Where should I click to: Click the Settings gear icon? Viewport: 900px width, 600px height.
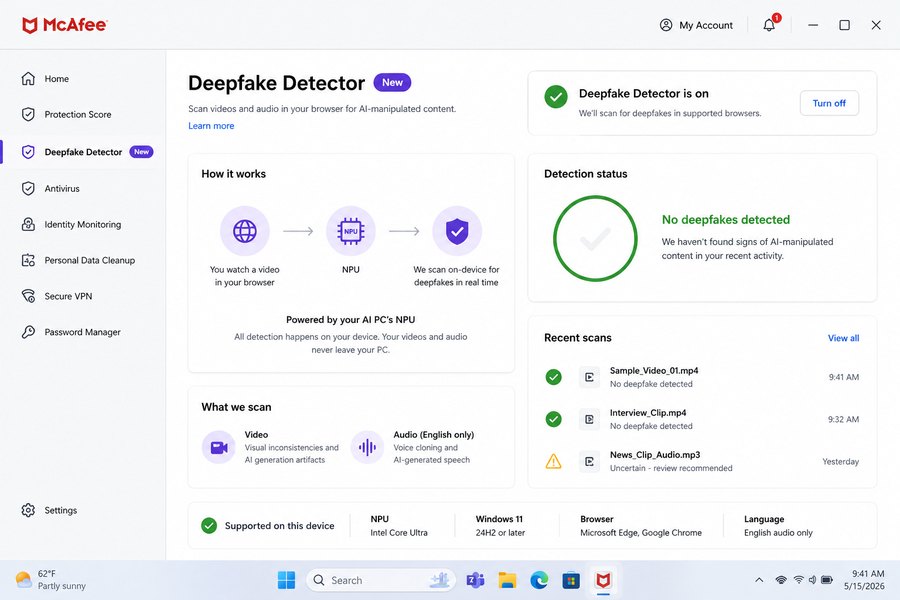pos(28,510)
